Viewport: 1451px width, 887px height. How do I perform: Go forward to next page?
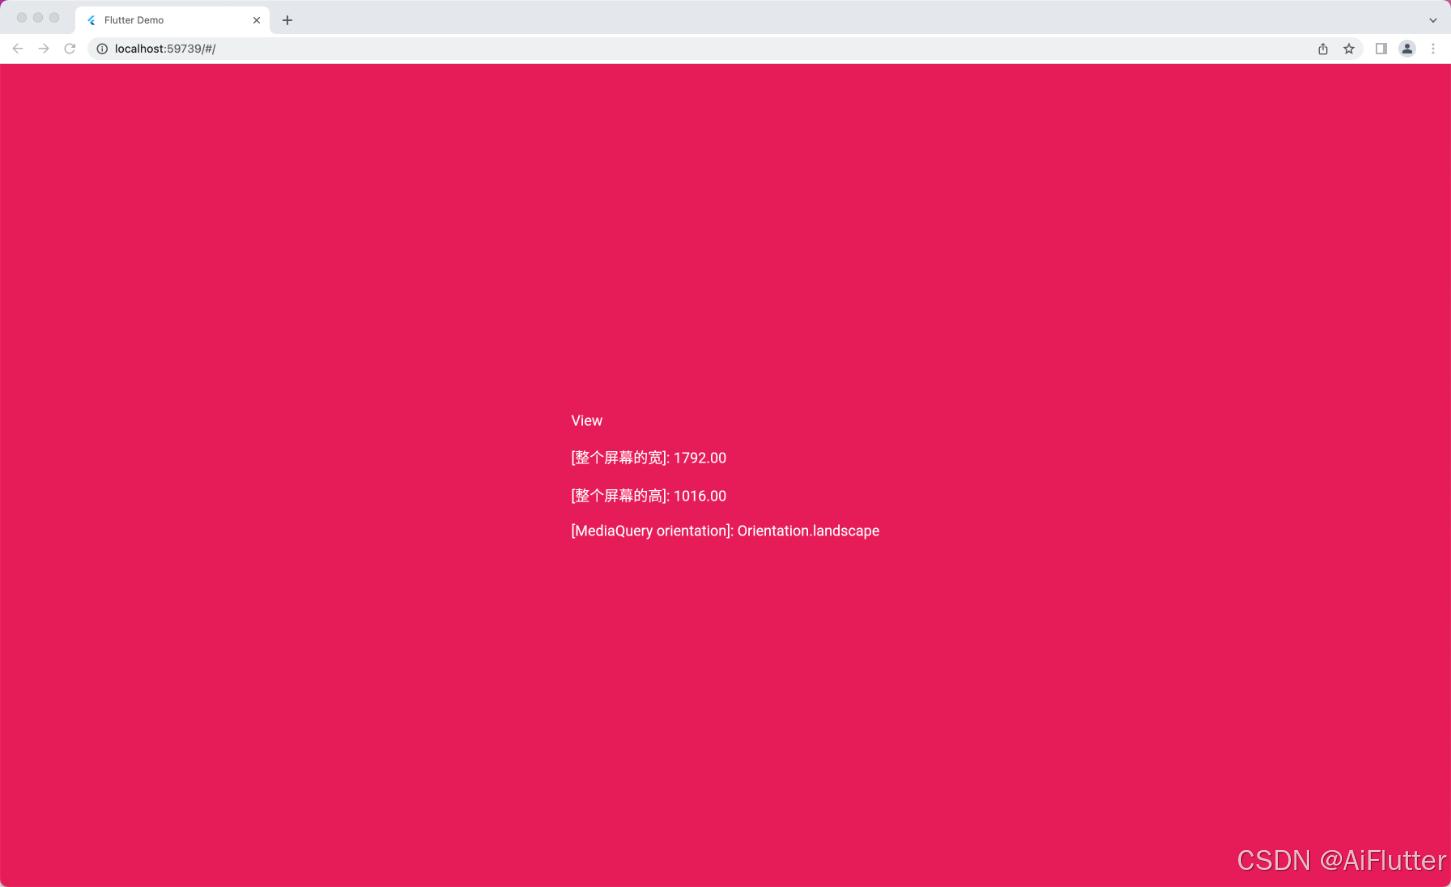coord(44,48)
